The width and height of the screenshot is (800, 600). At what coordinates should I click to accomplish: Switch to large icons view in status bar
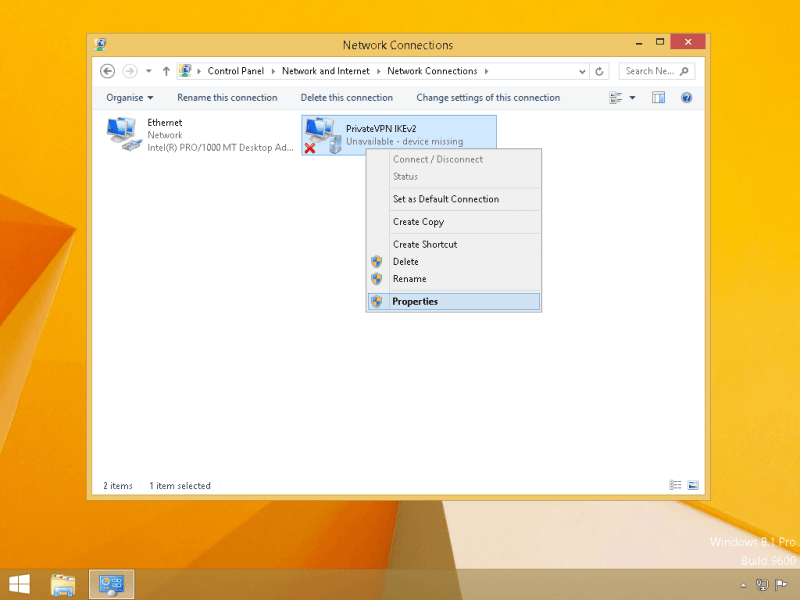coord(693,485)
